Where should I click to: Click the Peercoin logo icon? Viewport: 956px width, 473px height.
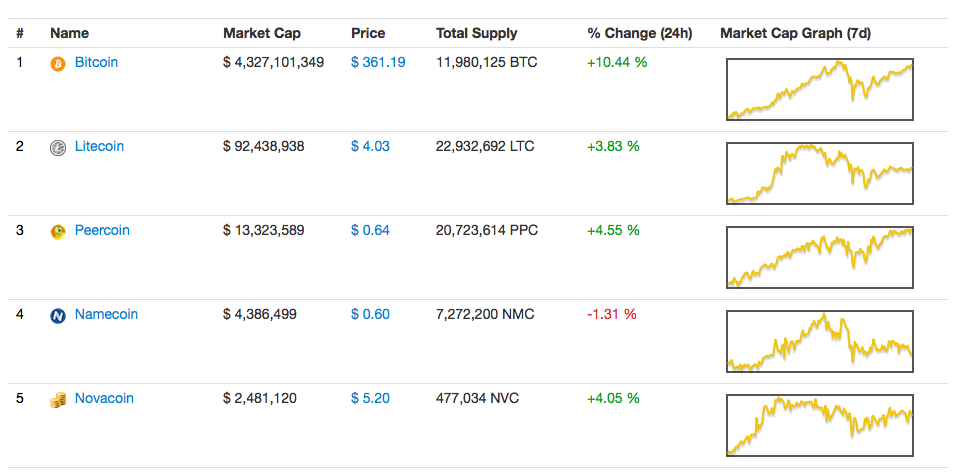57,232
